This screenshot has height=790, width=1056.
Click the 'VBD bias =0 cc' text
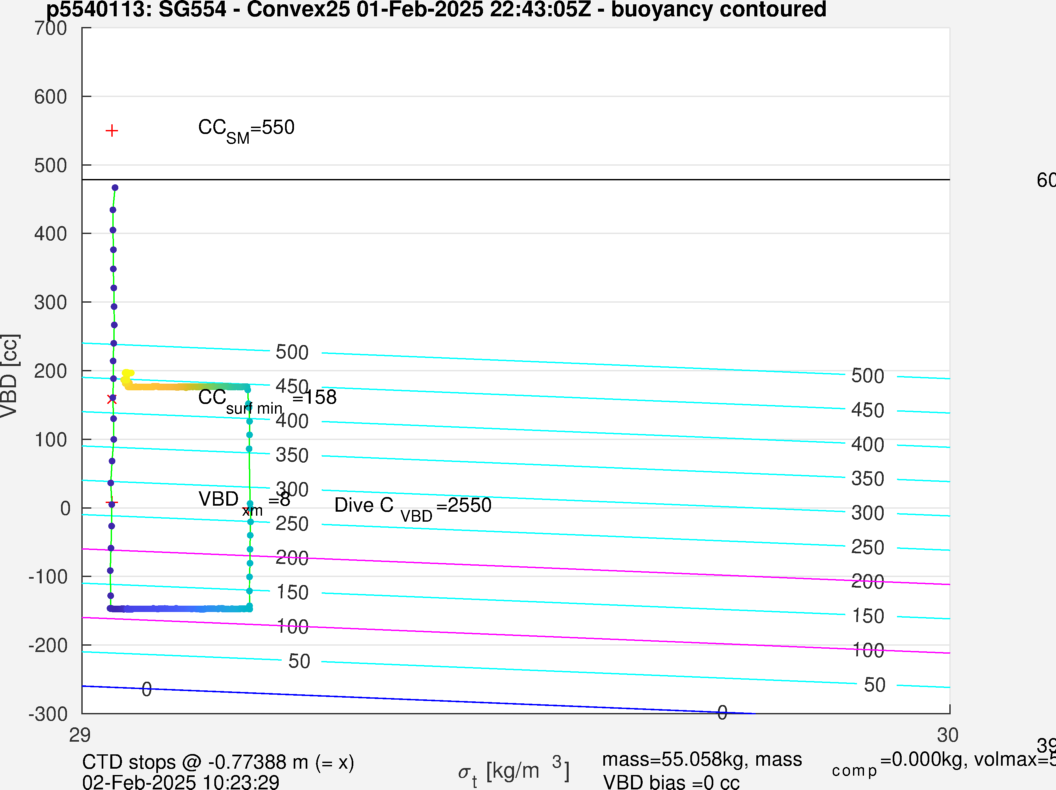pos(671,783)
